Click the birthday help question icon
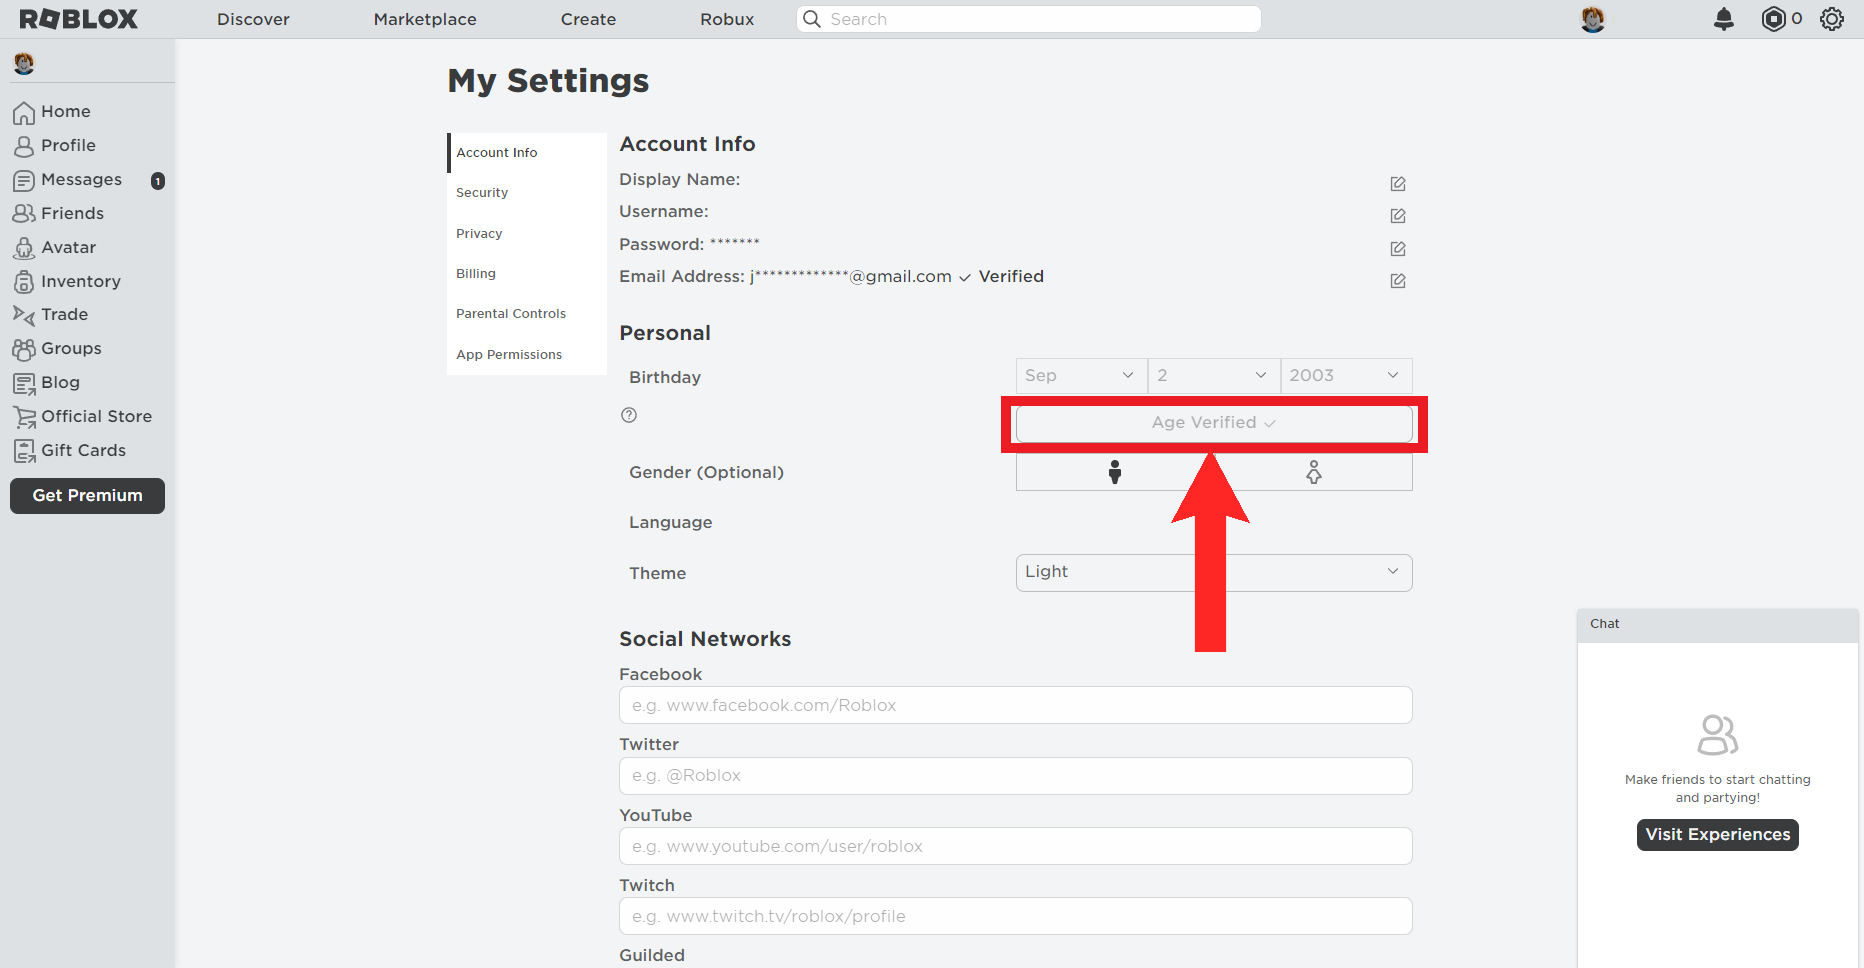The width and height of the screenshot is (1864, 968). 629,415
